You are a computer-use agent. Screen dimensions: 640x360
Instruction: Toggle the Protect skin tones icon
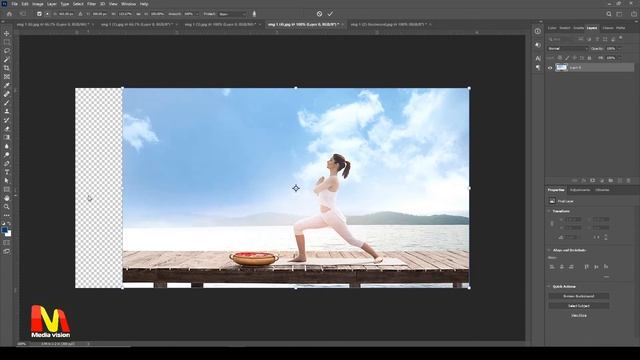point(254,14)
